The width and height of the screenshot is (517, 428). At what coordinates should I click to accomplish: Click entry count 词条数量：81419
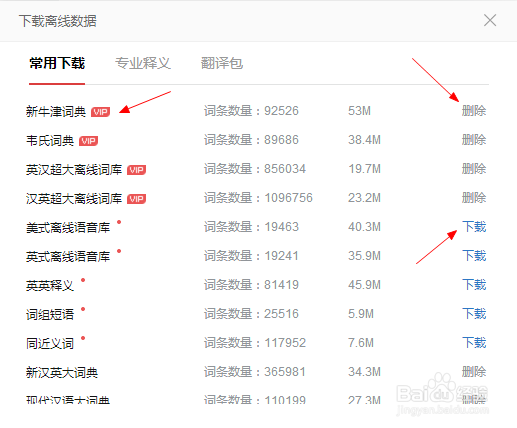251,285
